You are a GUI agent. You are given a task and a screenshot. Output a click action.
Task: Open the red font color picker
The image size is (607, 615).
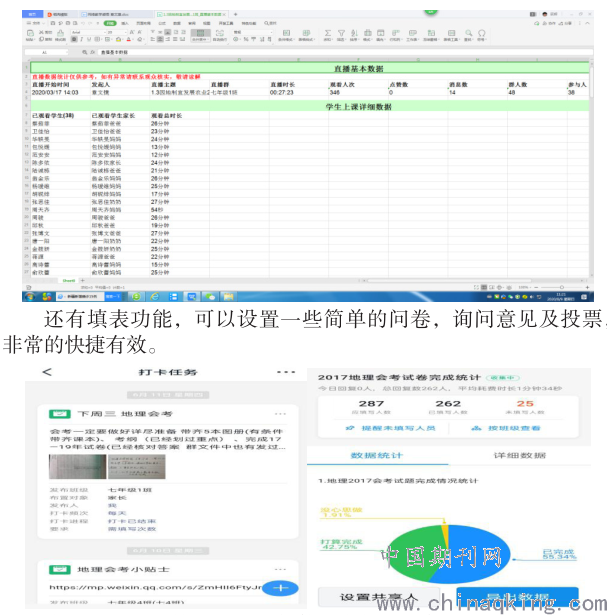[129, 40]
